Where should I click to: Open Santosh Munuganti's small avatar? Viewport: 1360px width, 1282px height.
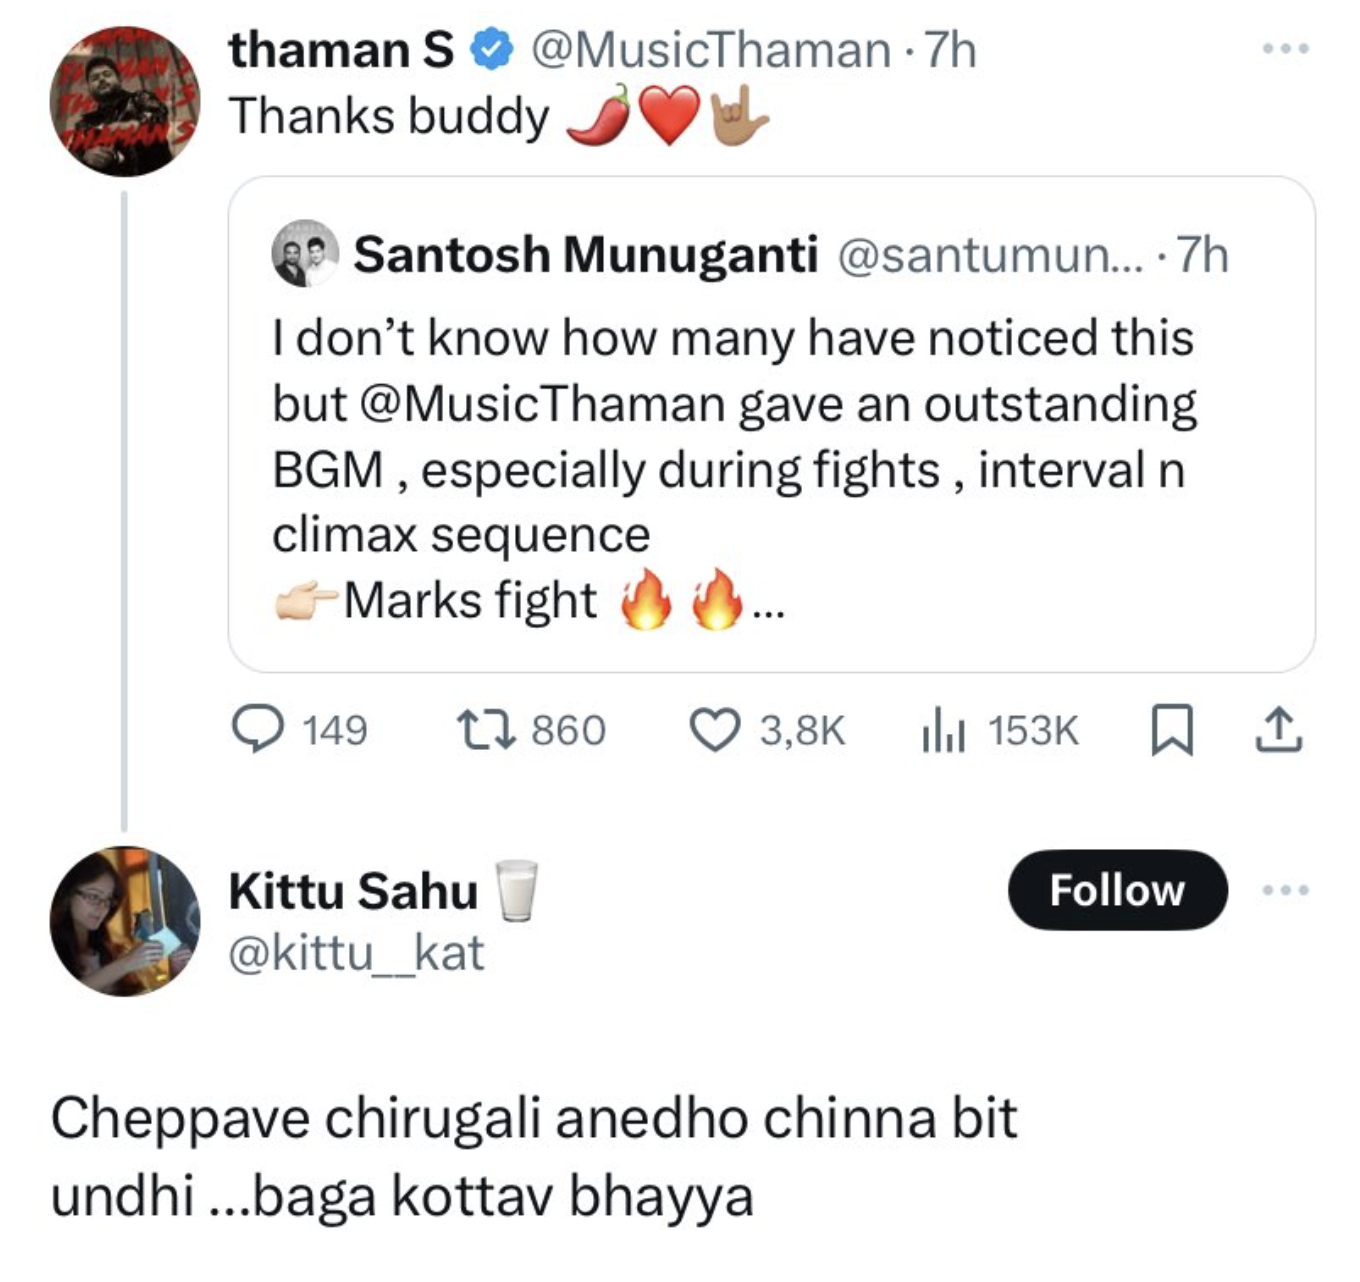(305, 254)
